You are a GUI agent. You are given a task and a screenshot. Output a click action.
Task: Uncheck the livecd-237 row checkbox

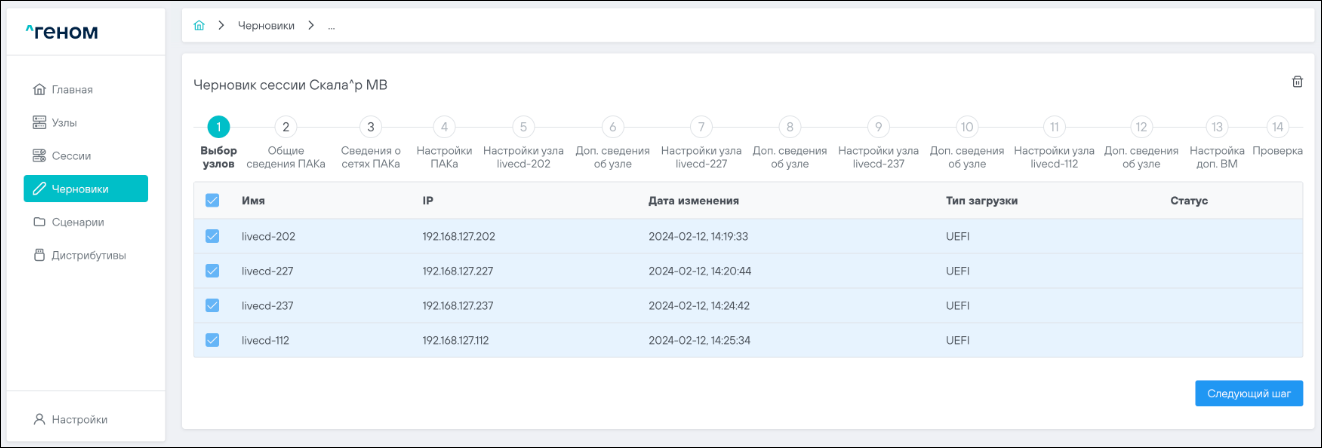coord(212,306)
